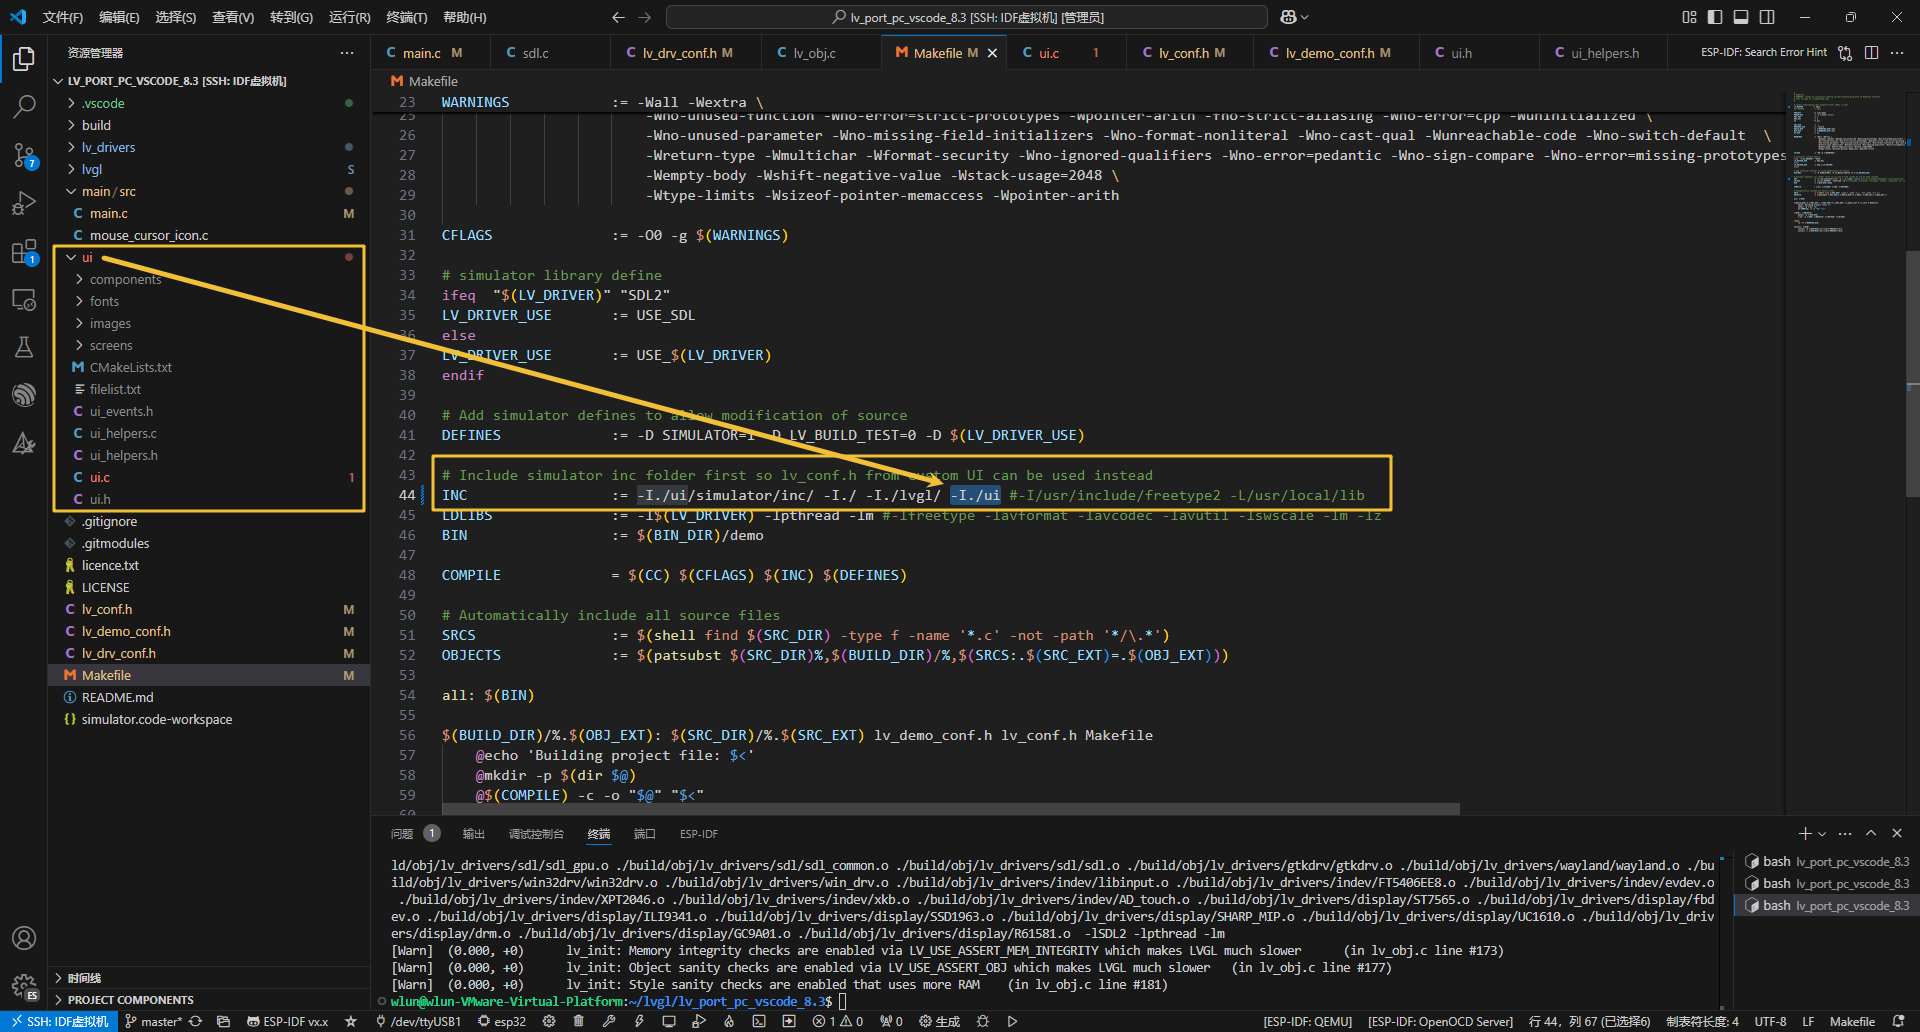Click the esp32 target selector
Screen dimensions: 1920x1032
coord(502,1021)
